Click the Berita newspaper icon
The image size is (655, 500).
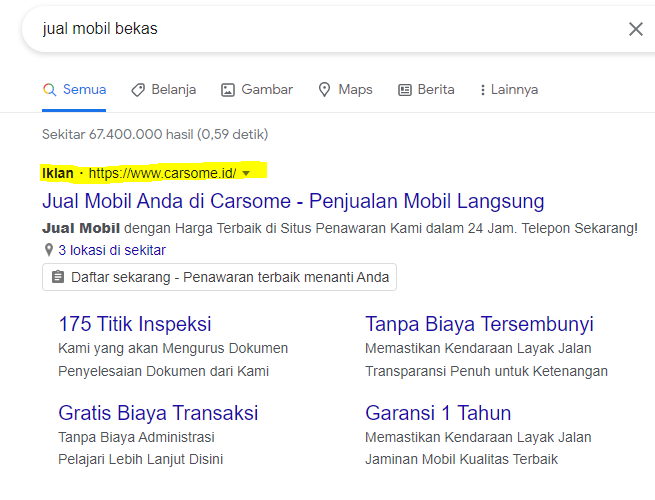405,90
